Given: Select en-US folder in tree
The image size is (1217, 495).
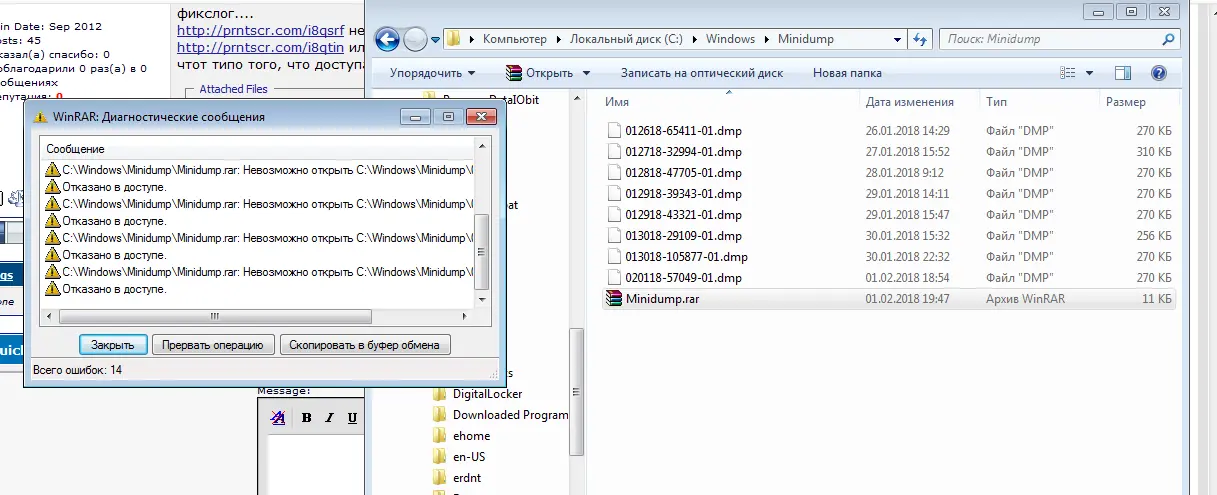Looking at the screenshot, I should (469, 457).
